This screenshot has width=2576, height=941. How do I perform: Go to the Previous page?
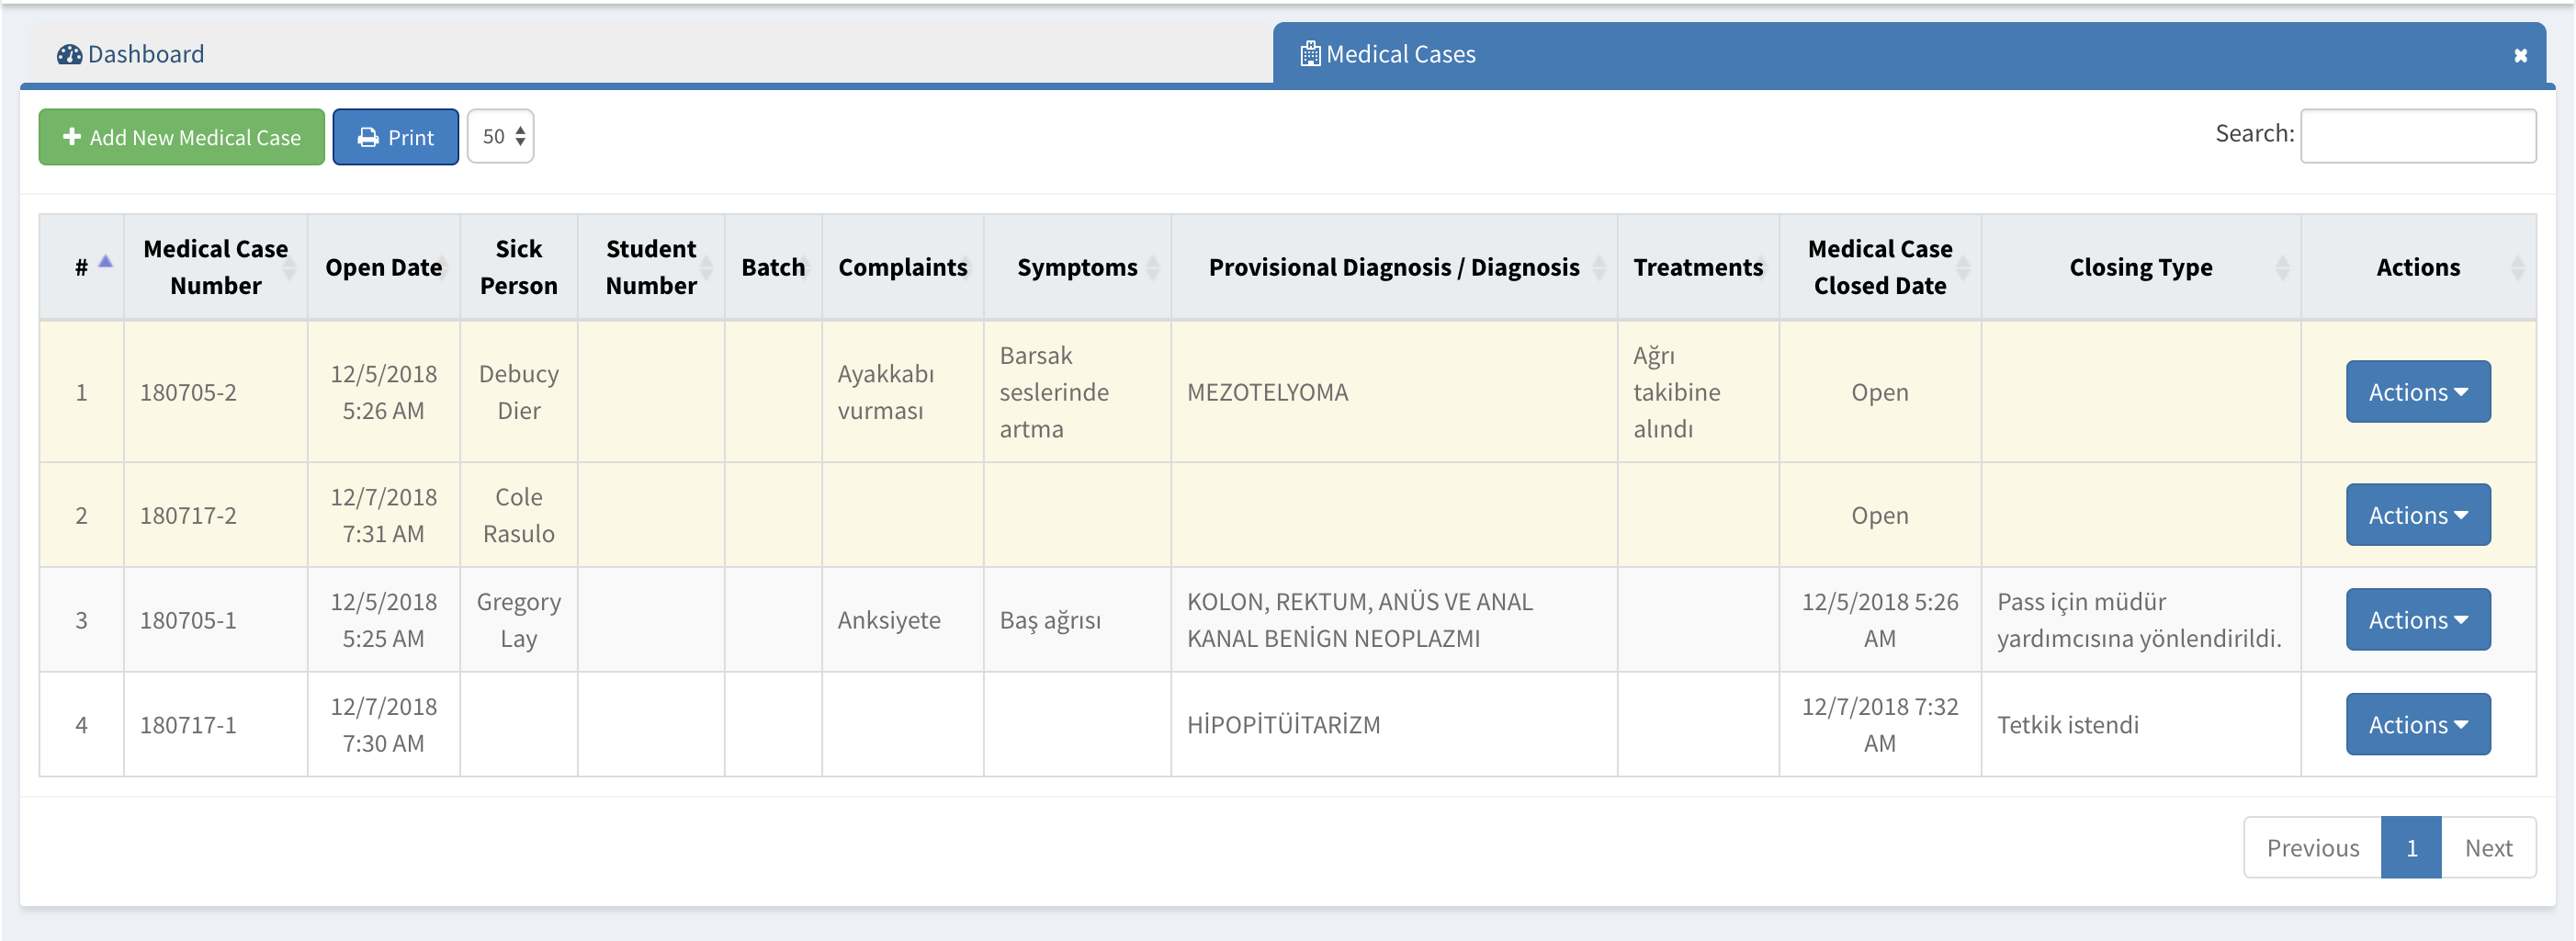pos(2312,848)
